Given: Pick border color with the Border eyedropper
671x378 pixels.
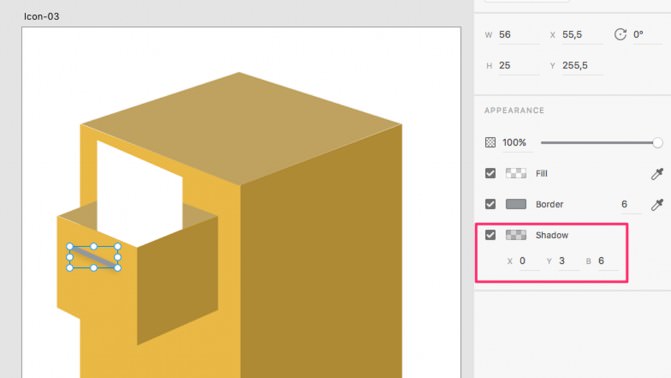Looking at the screenshot, I should click(657, 205).
